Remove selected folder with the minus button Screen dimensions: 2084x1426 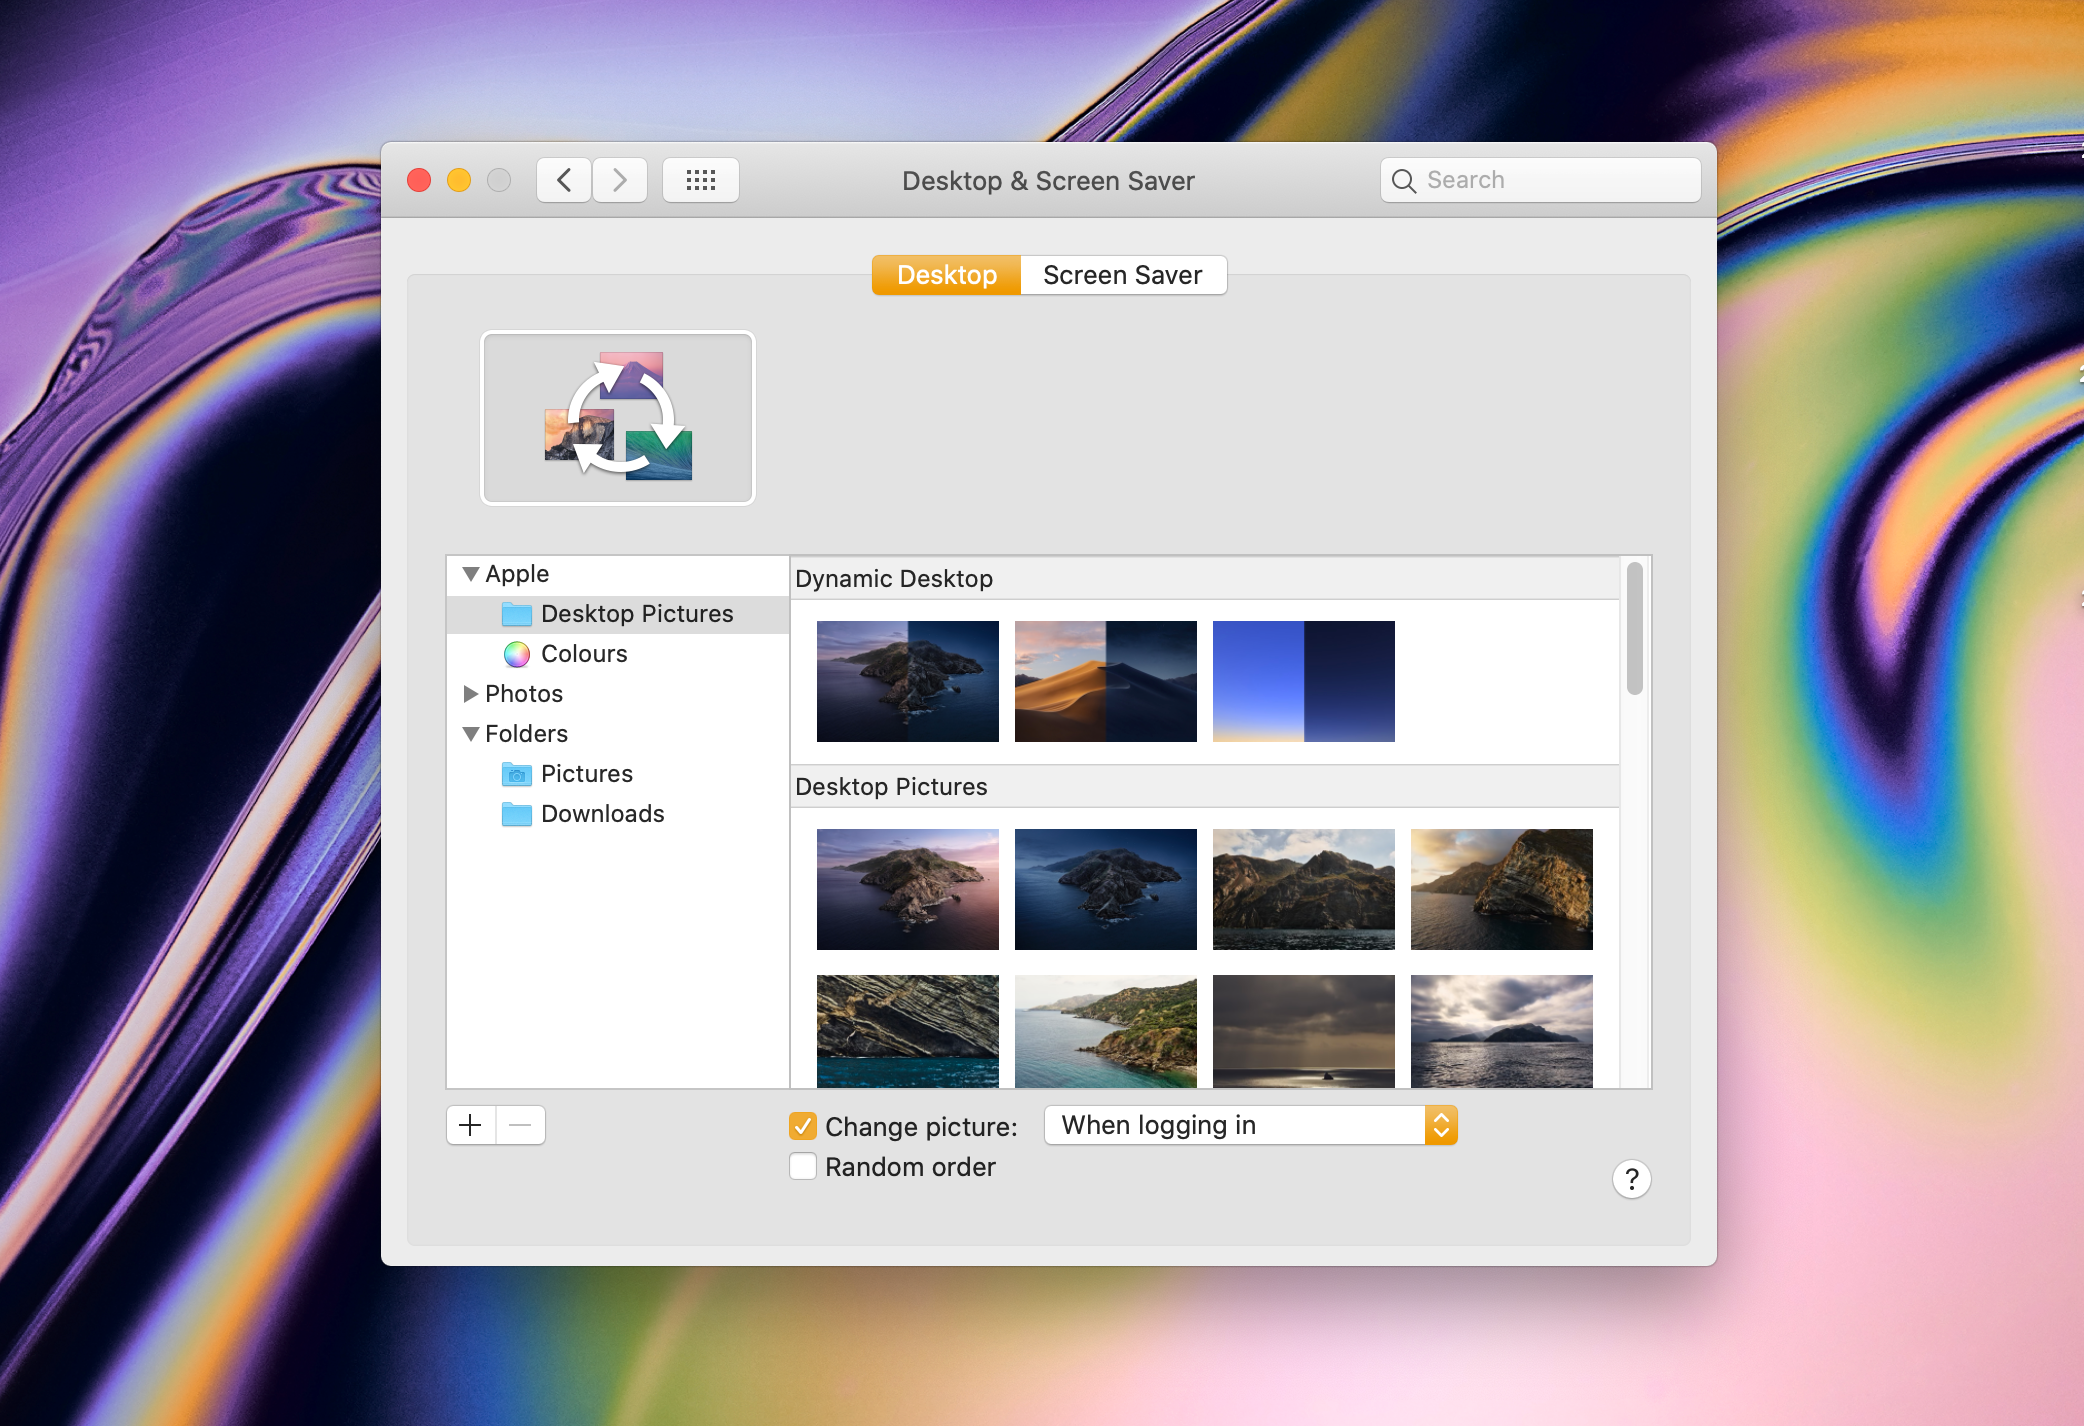coord(520,1124)
